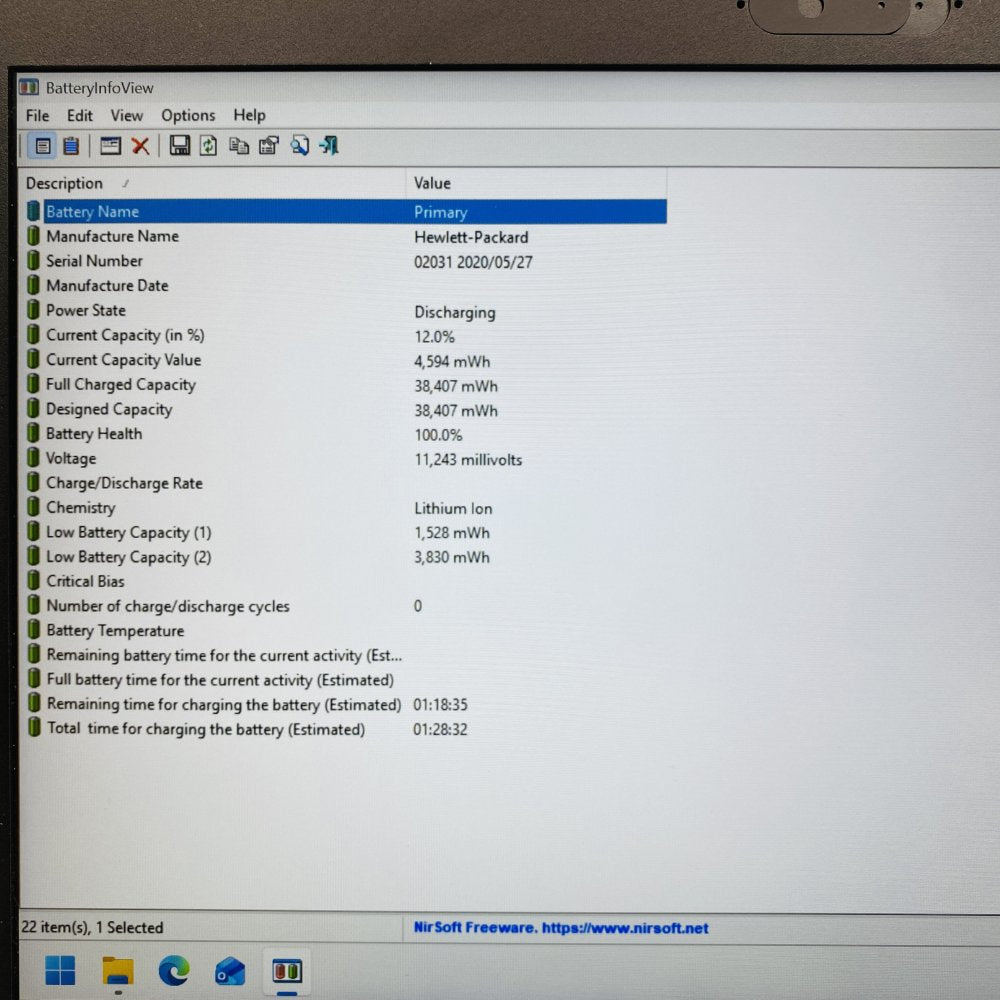The height and width of the screenshot is (1000, 1000).
Task: Click the Copy Selected Items icon
Action: pyautogui.click(x=239, y=146)
